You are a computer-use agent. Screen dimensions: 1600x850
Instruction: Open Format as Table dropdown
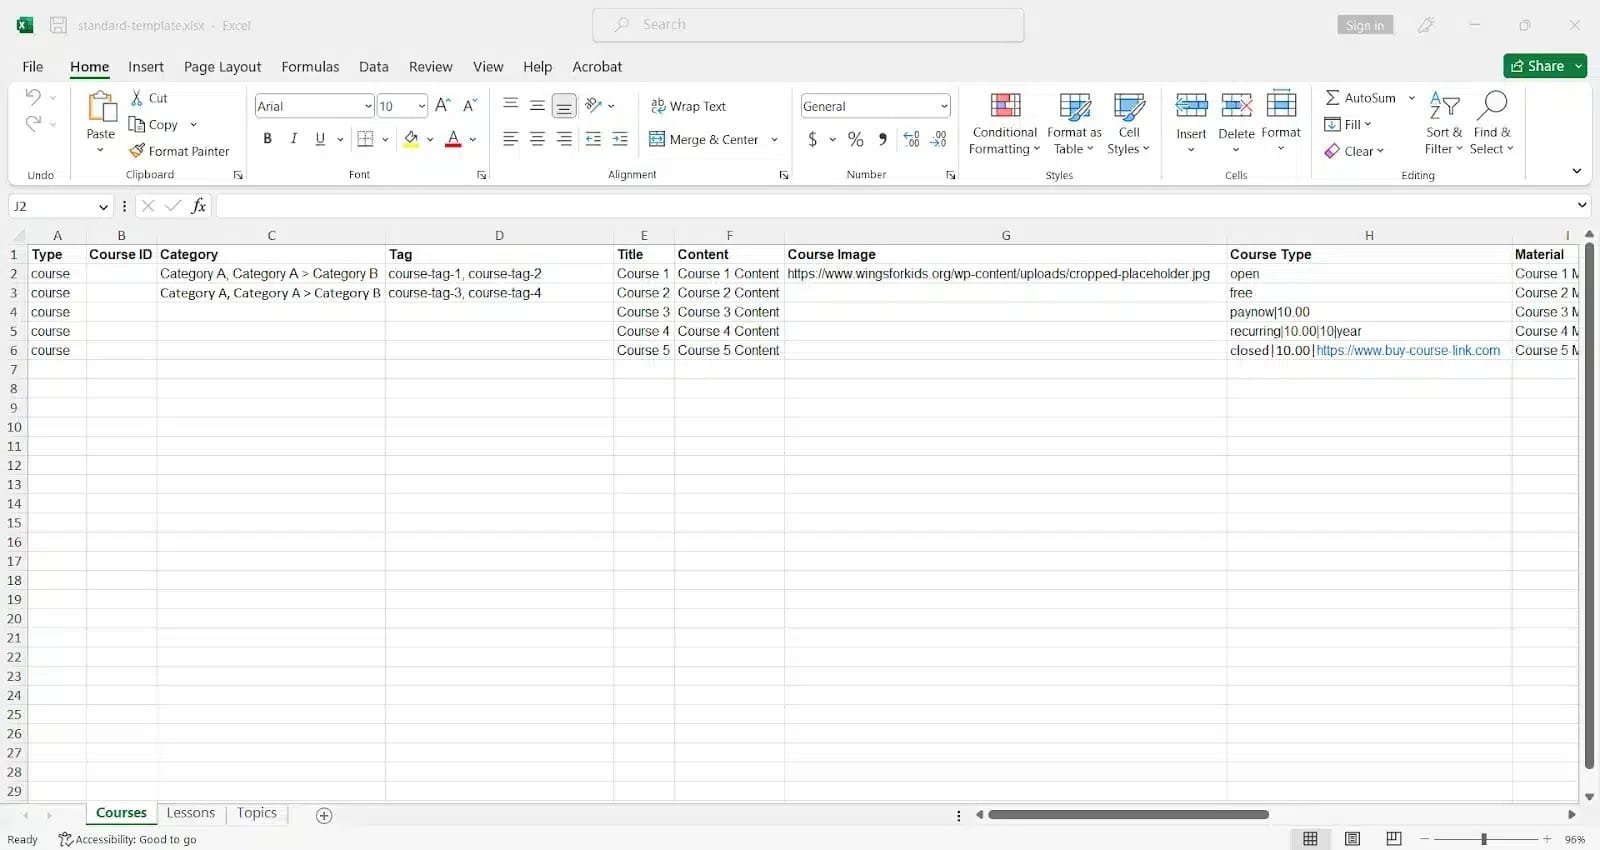(x=1074, y=124)
